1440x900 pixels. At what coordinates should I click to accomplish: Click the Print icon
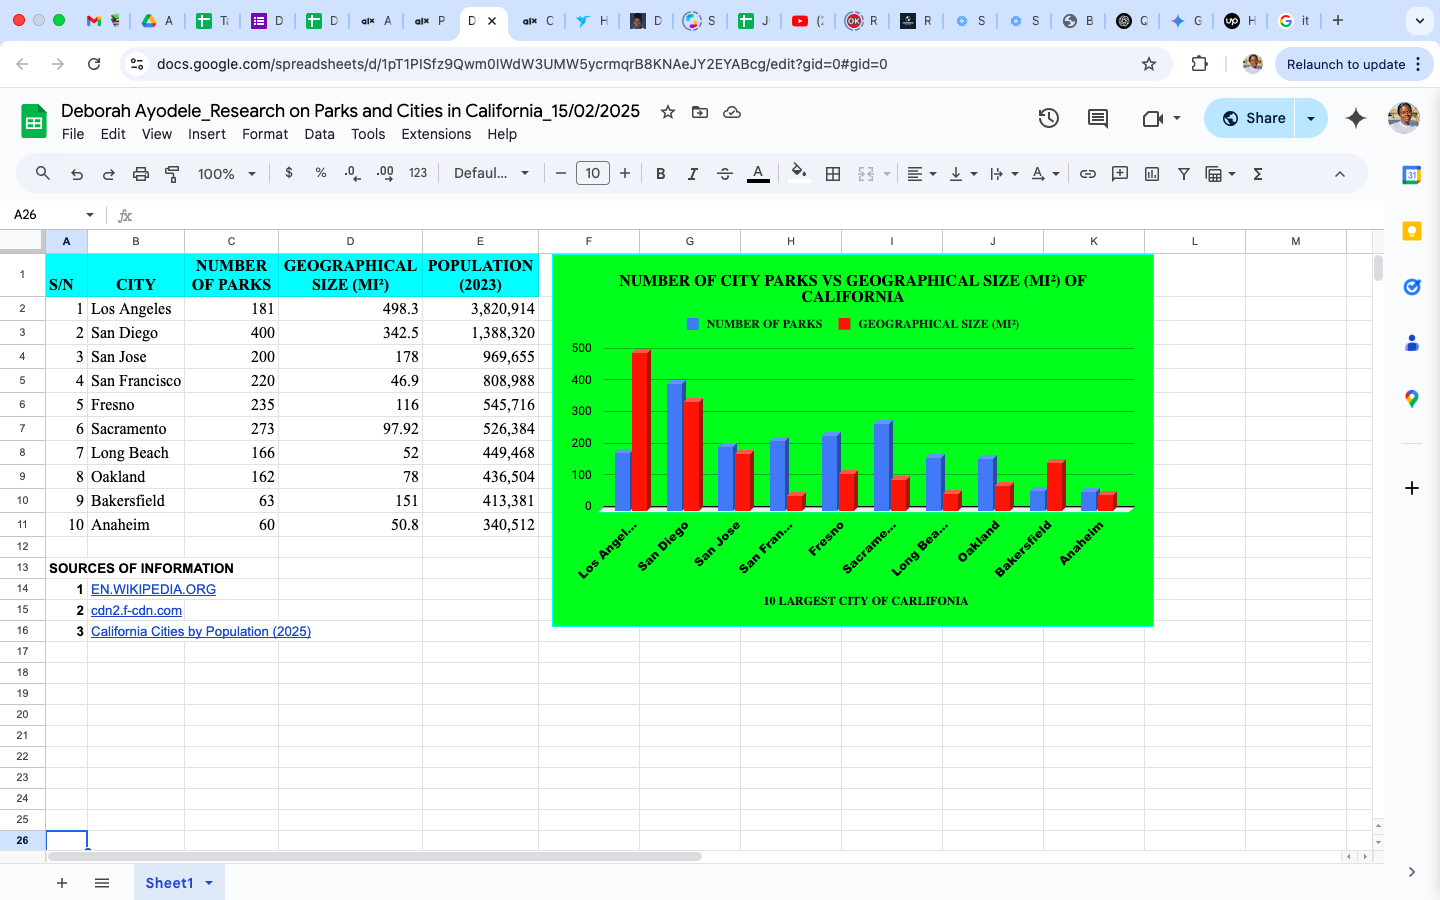pos(141,174)
